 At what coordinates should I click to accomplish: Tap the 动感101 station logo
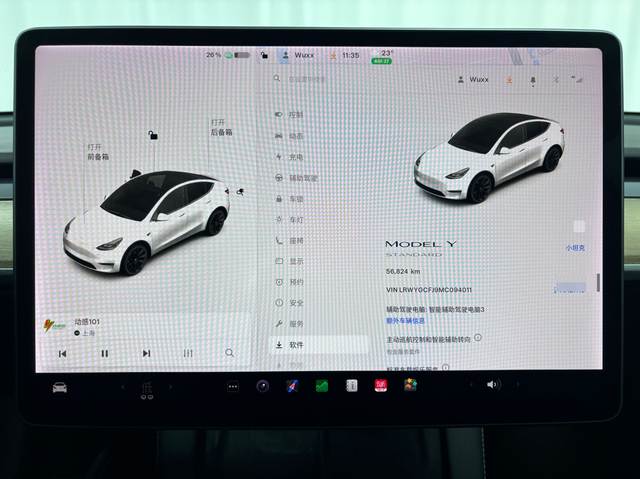click(54, 326)
